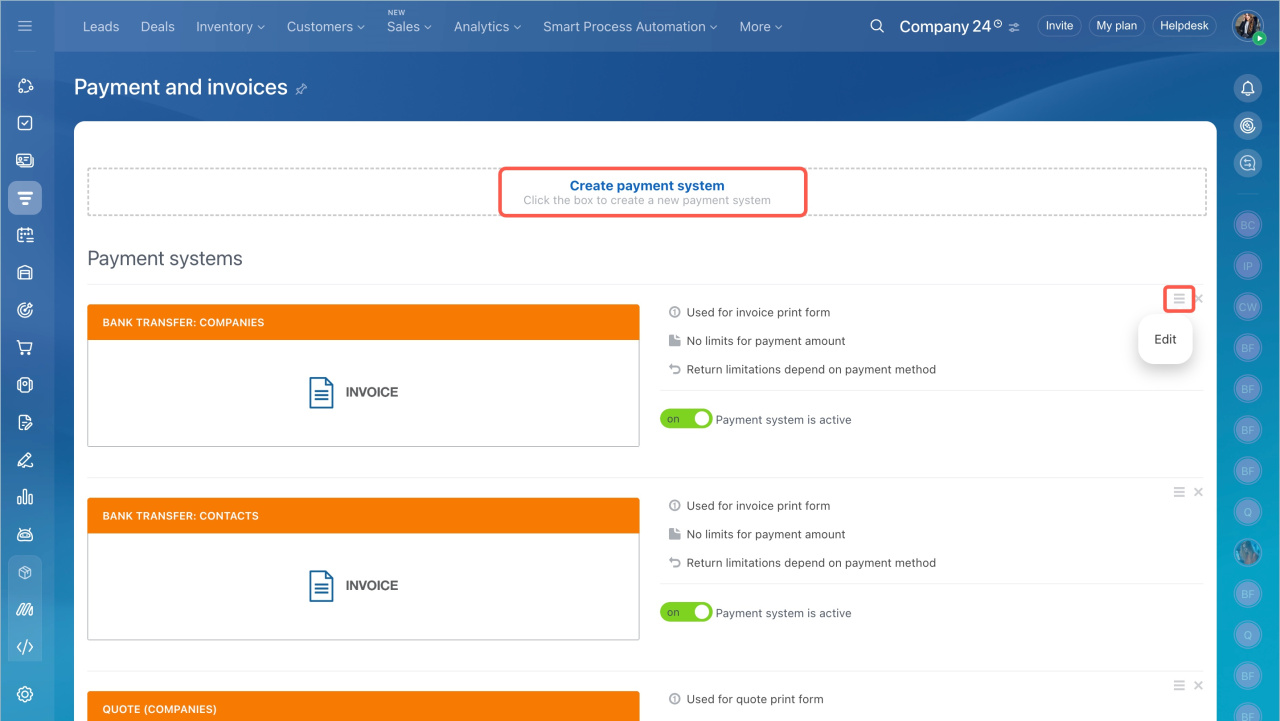
Task: Open the calendar icon in left sidebar
Action: pos(25,235)
